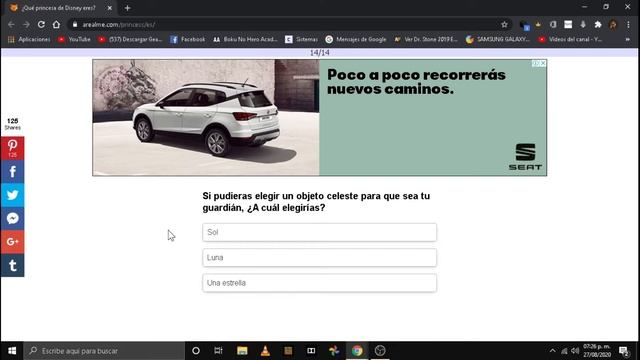
Task: Choose the 'Sol' answer option
Action: pyautogui.click(x=319, y=232)
